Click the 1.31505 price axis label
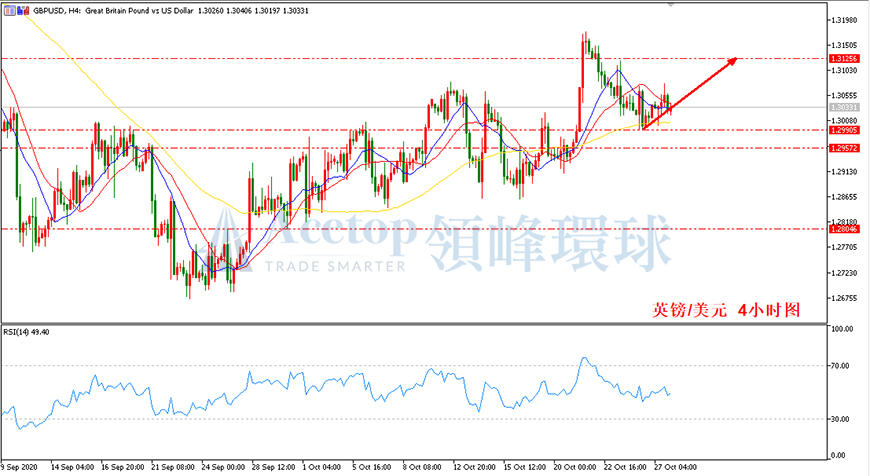Screen dimensions: 870x476 pos(844,45)
